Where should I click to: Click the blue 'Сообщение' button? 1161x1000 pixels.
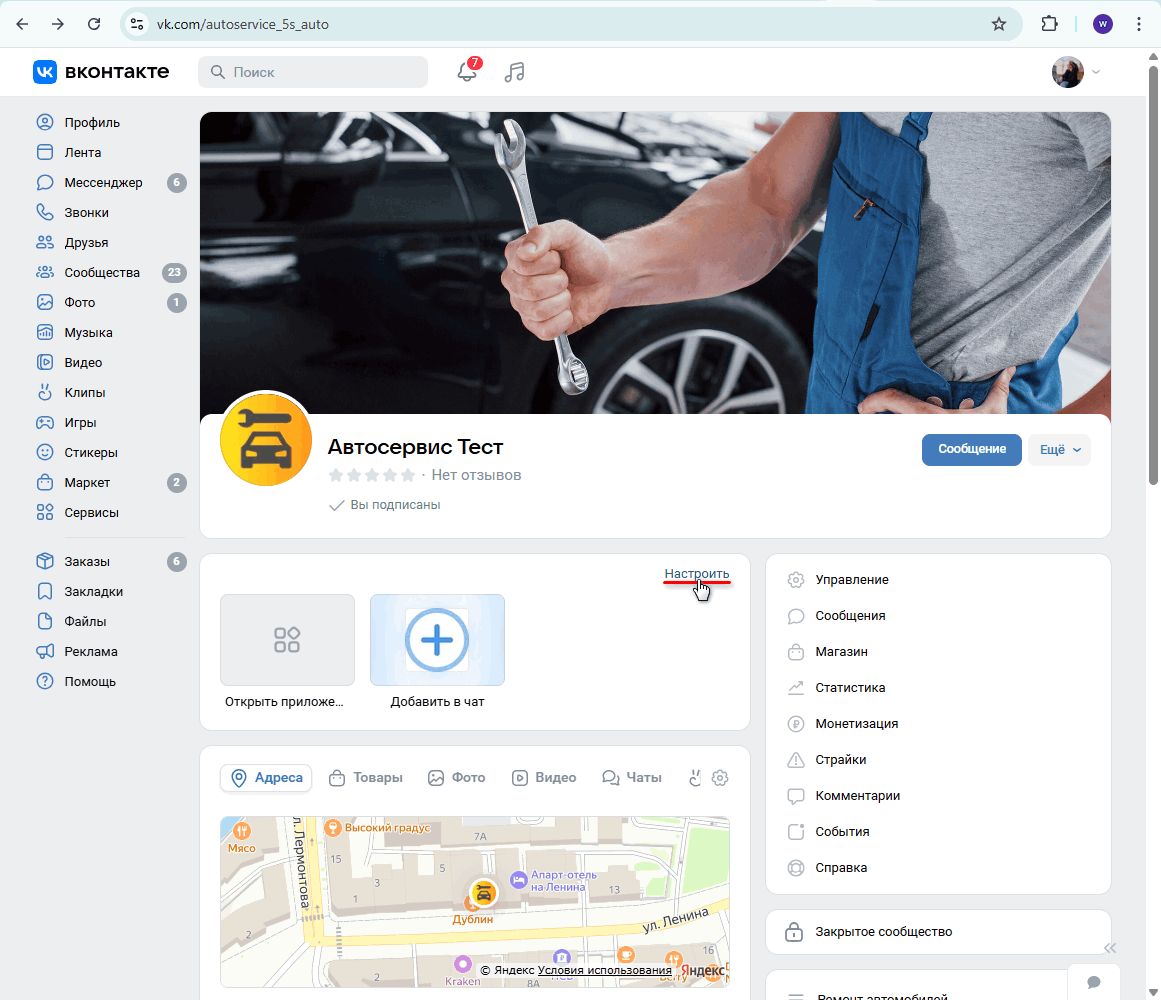(x=971, y=450)
